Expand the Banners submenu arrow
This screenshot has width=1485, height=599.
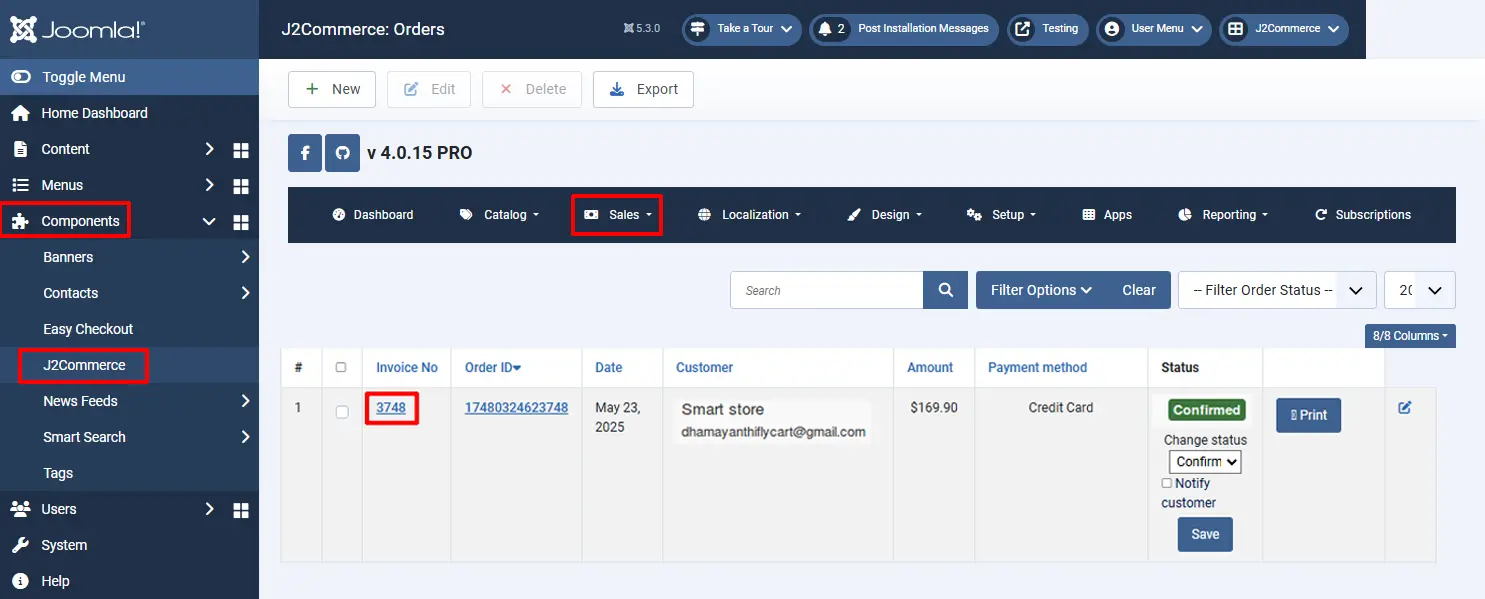[246, 257]
